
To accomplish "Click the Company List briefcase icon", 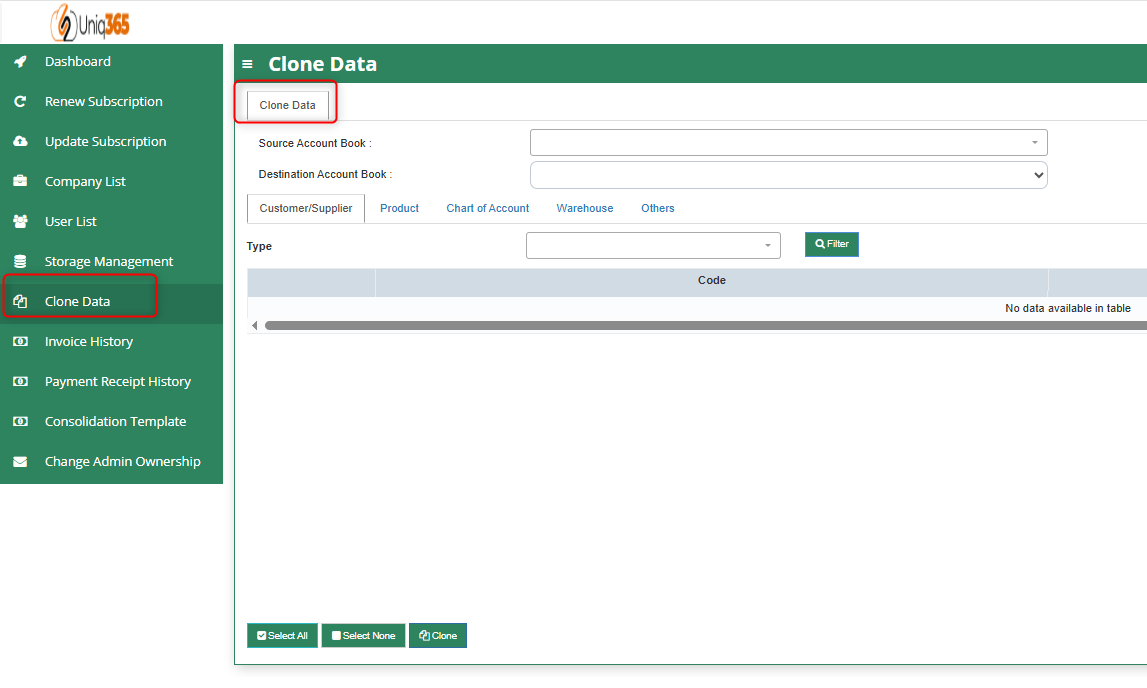I will pos(20,182).
